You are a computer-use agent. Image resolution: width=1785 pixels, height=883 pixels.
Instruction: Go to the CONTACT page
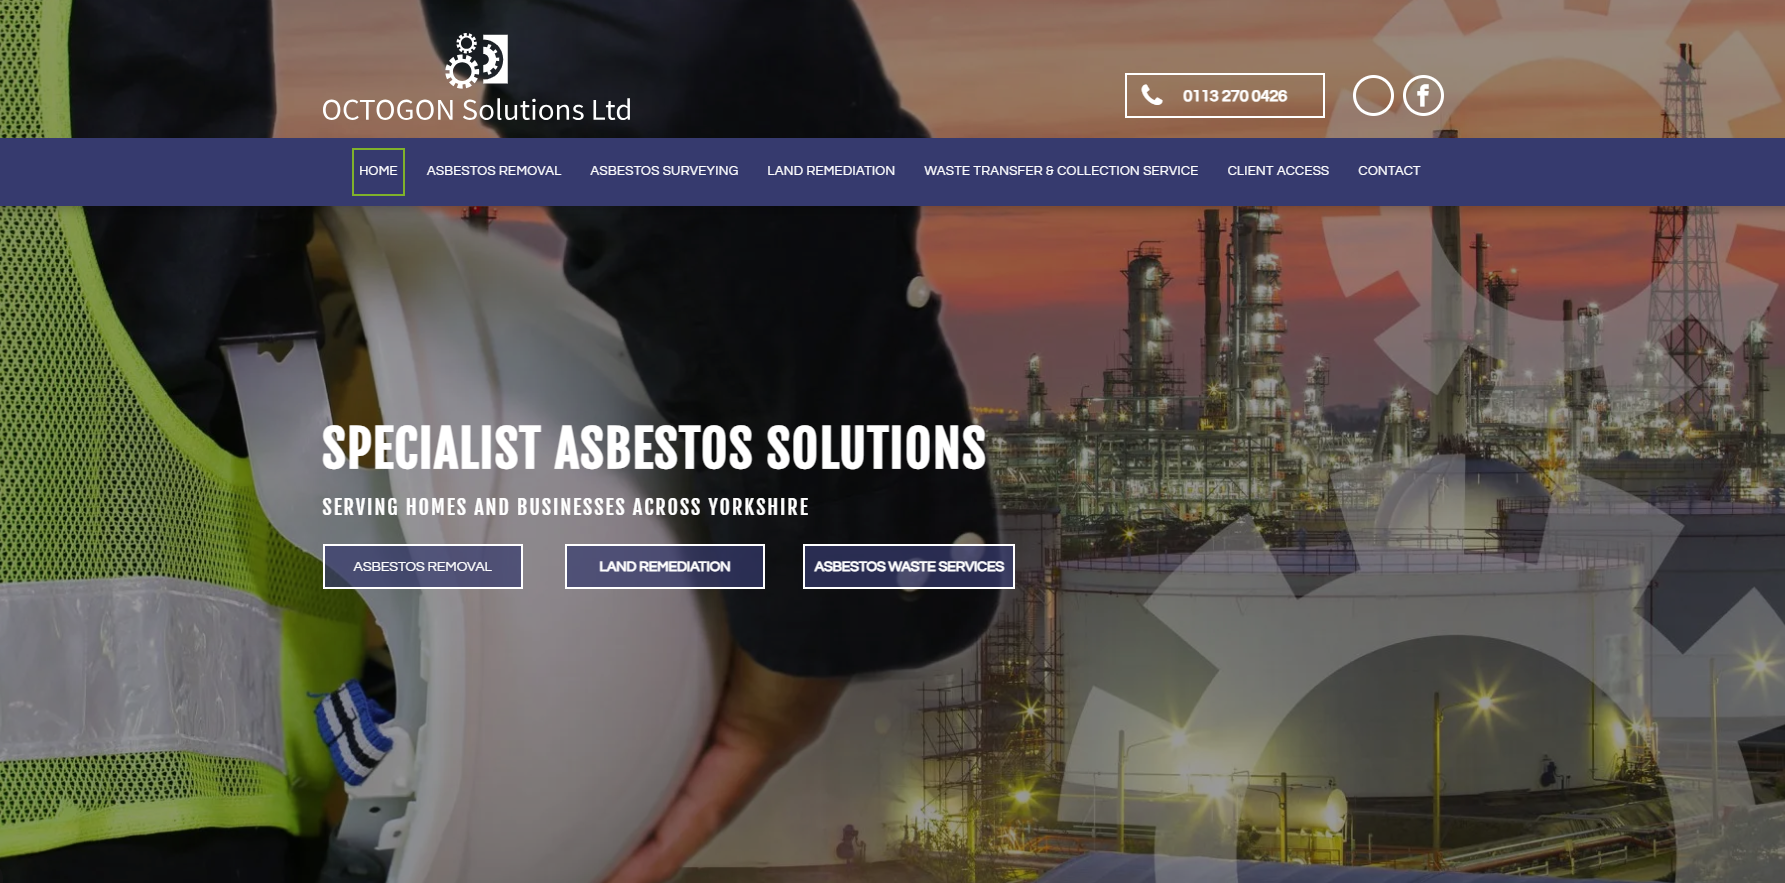tap(1389, 171)
